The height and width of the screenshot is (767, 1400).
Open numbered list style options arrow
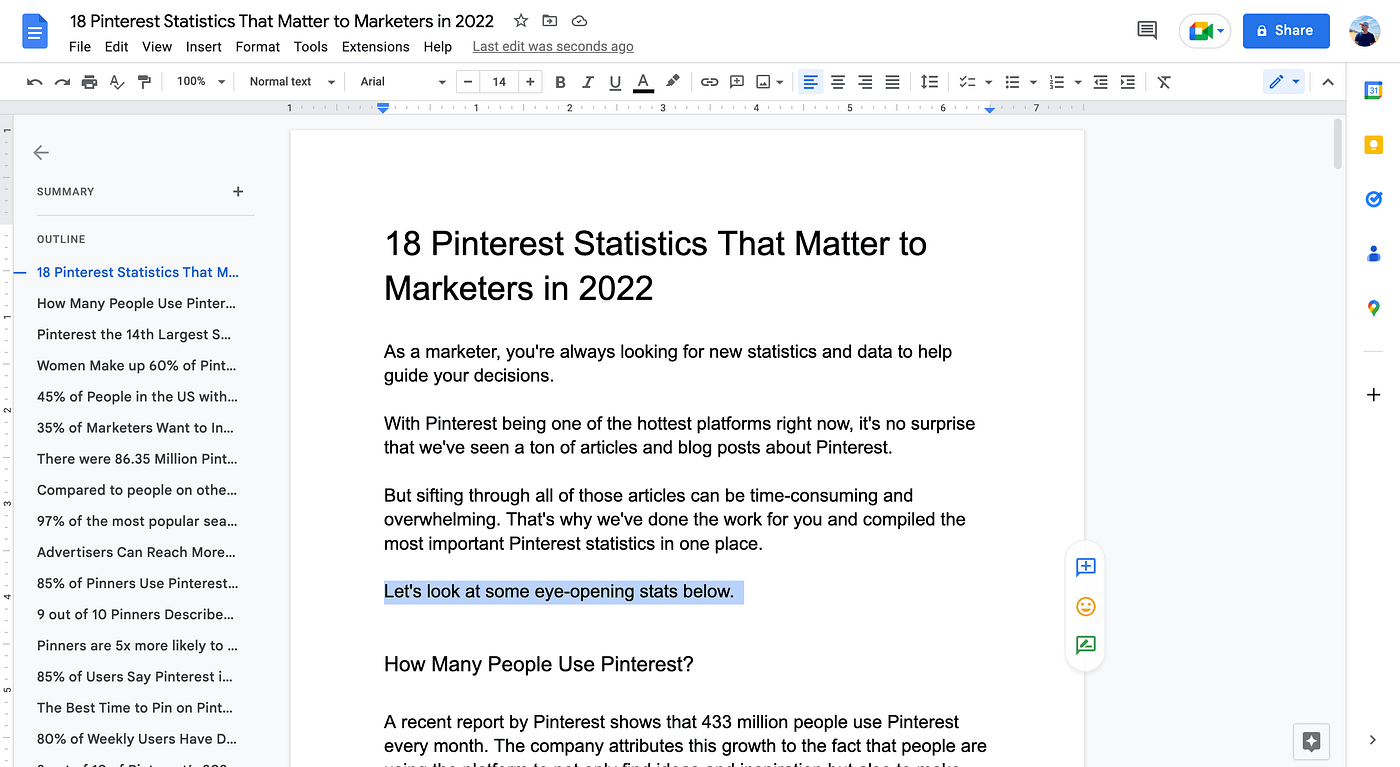tap(1078, 82)
